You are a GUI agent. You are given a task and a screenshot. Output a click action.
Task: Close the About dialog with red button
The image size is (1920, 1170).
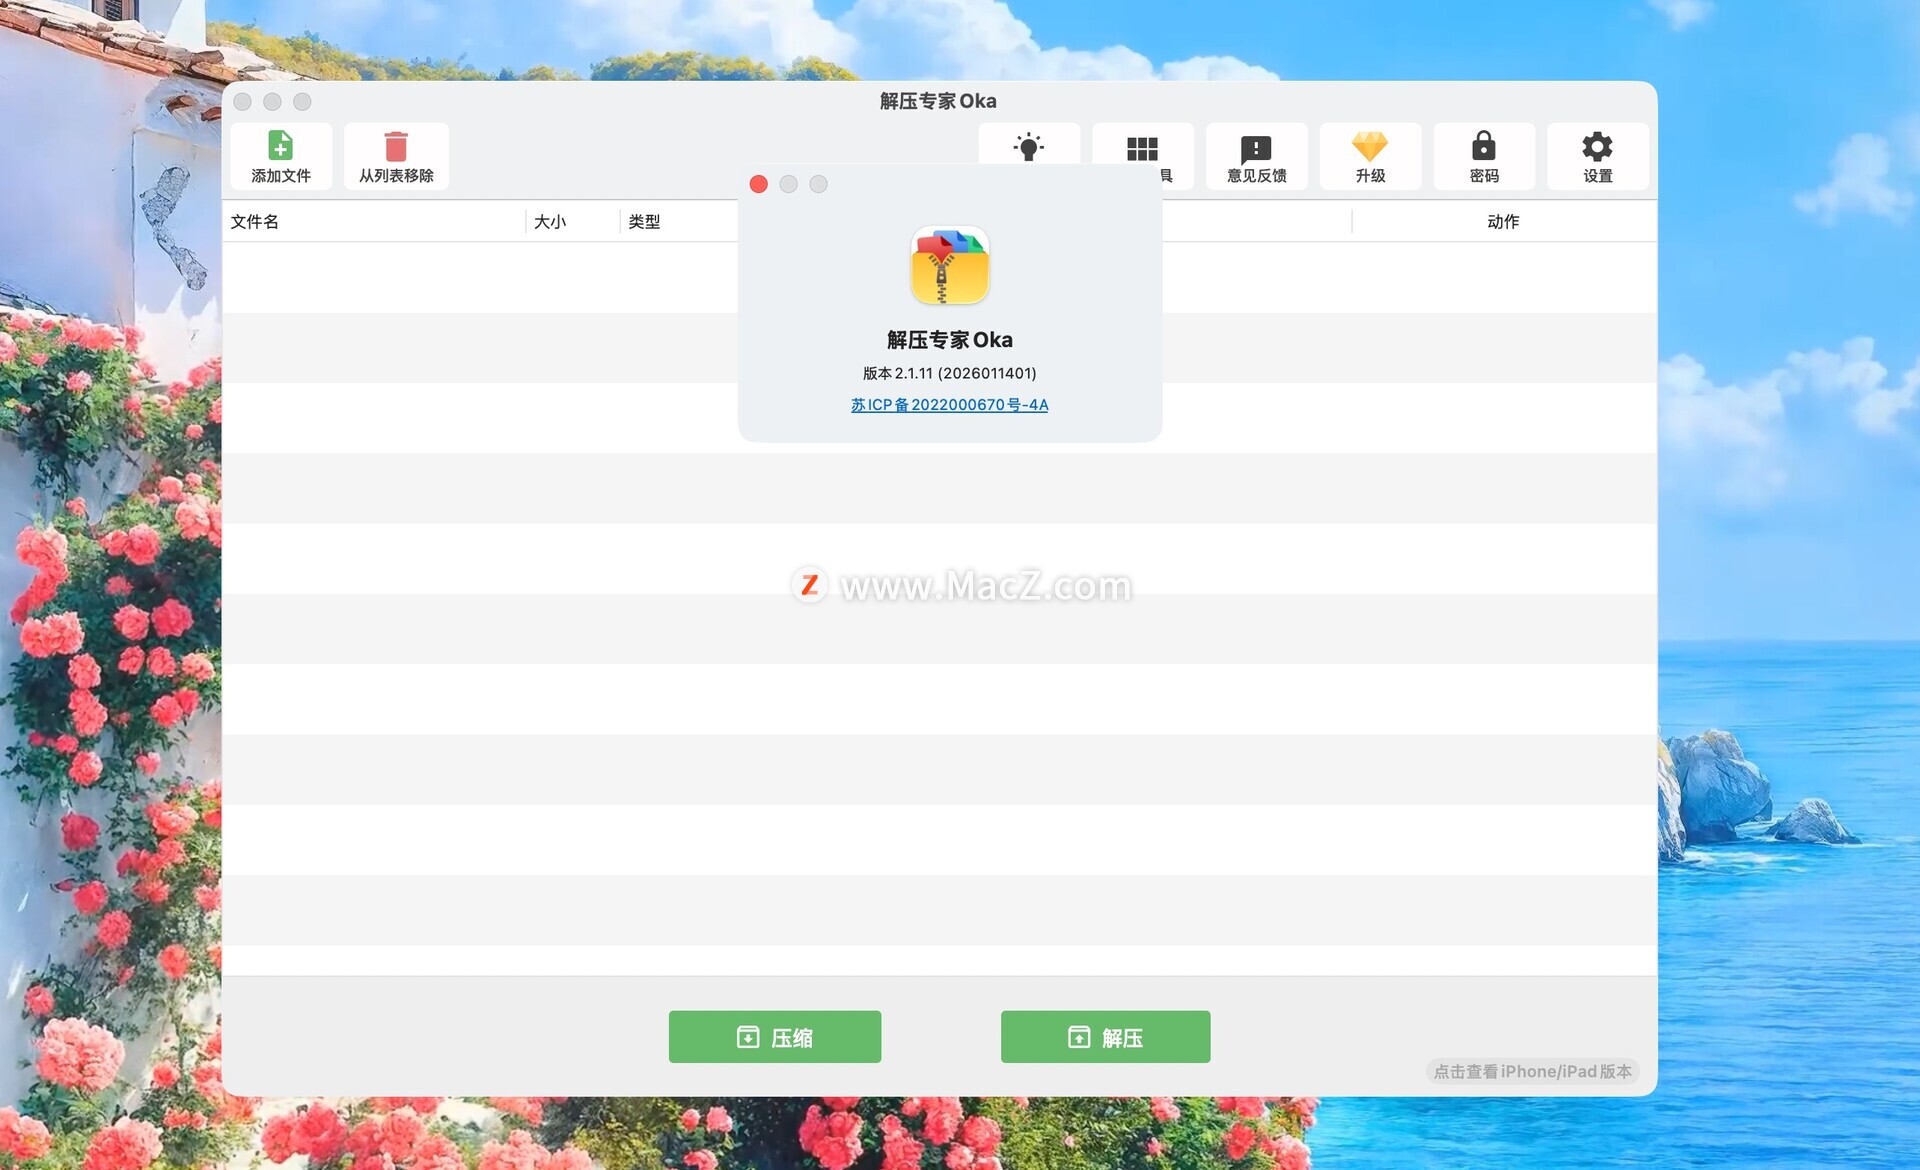point(758,184)
